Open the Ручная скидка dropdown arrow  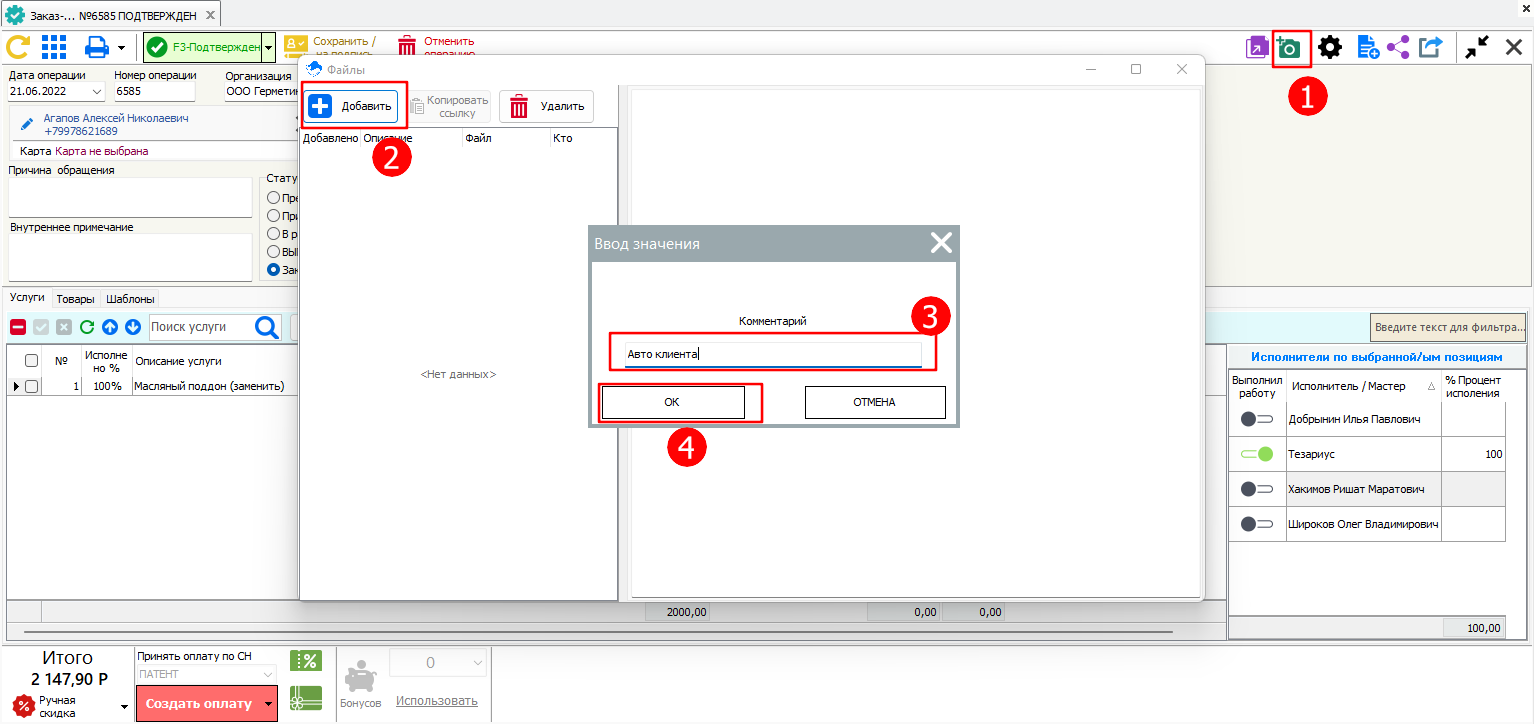coord(124,706)
